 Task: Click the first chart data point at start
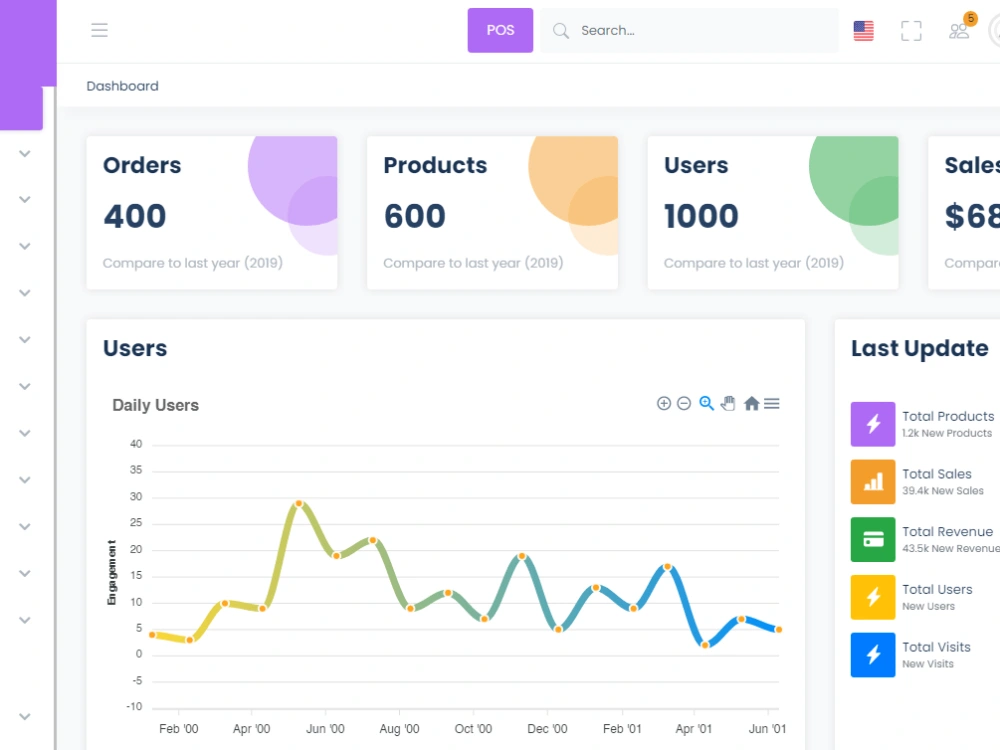pos(152,635)
